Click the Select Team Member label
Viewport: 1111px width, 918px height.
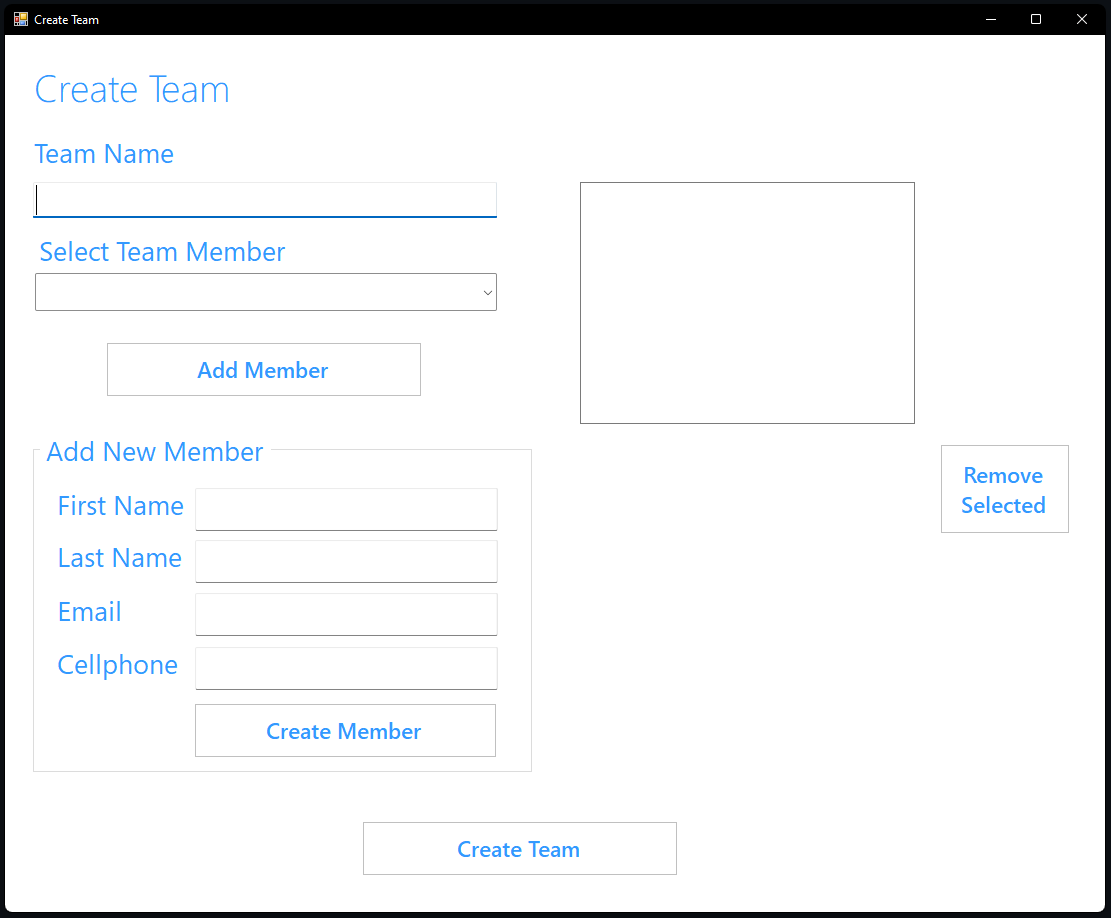pos(161,252)
